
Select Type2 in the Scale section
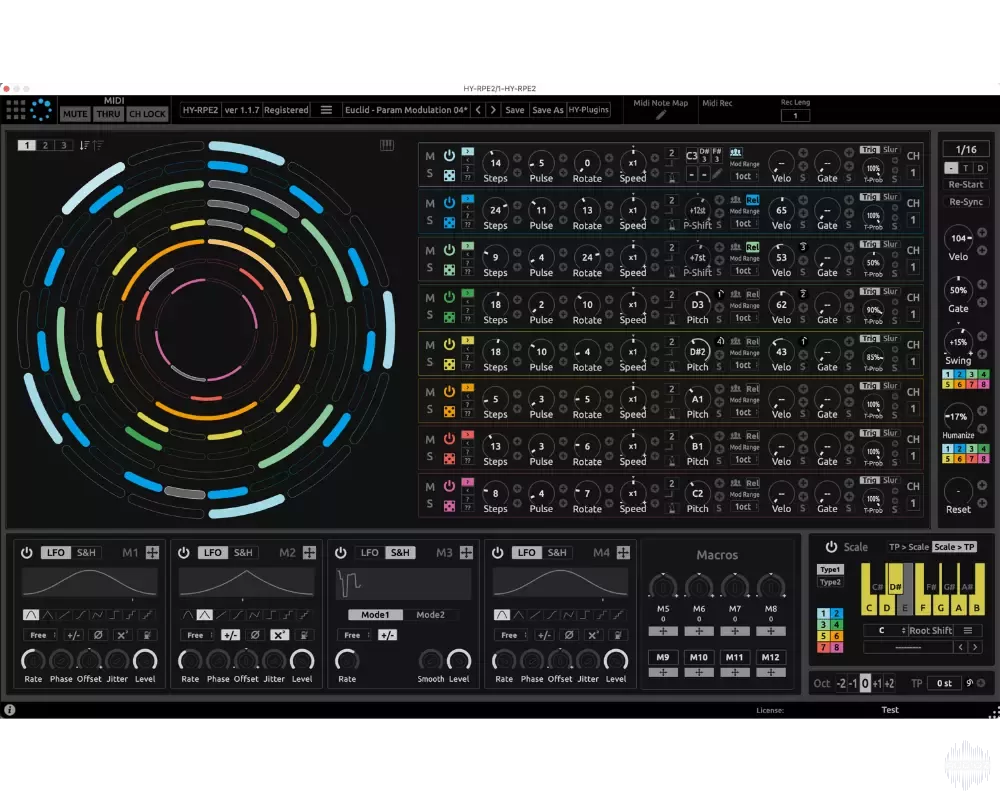click(830, 582)
